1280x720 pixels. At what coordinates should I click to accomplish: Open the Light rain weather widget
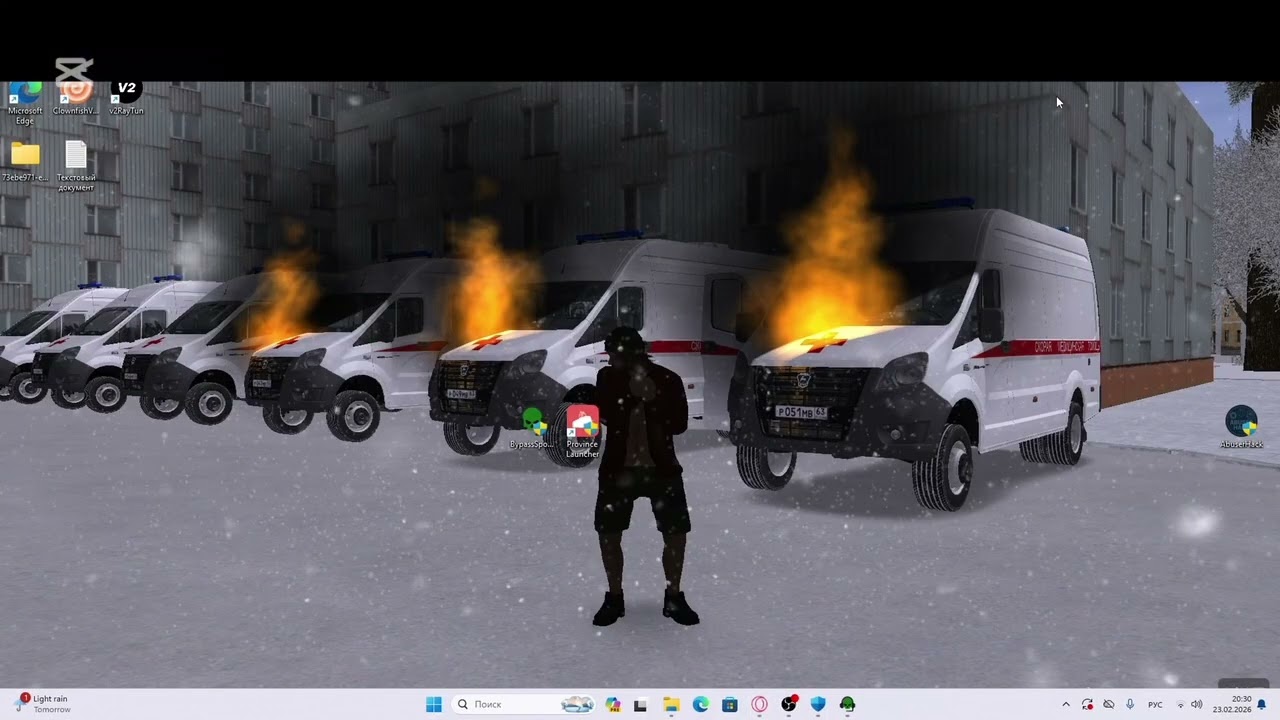coord(43,704)
